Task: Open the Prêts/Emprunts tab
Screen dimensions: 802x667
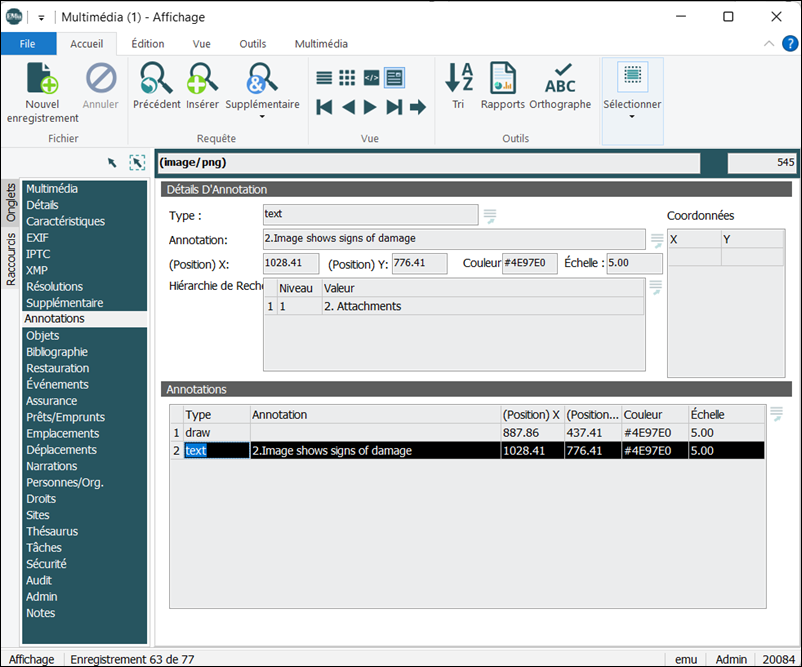Action: tap(84, 417)
